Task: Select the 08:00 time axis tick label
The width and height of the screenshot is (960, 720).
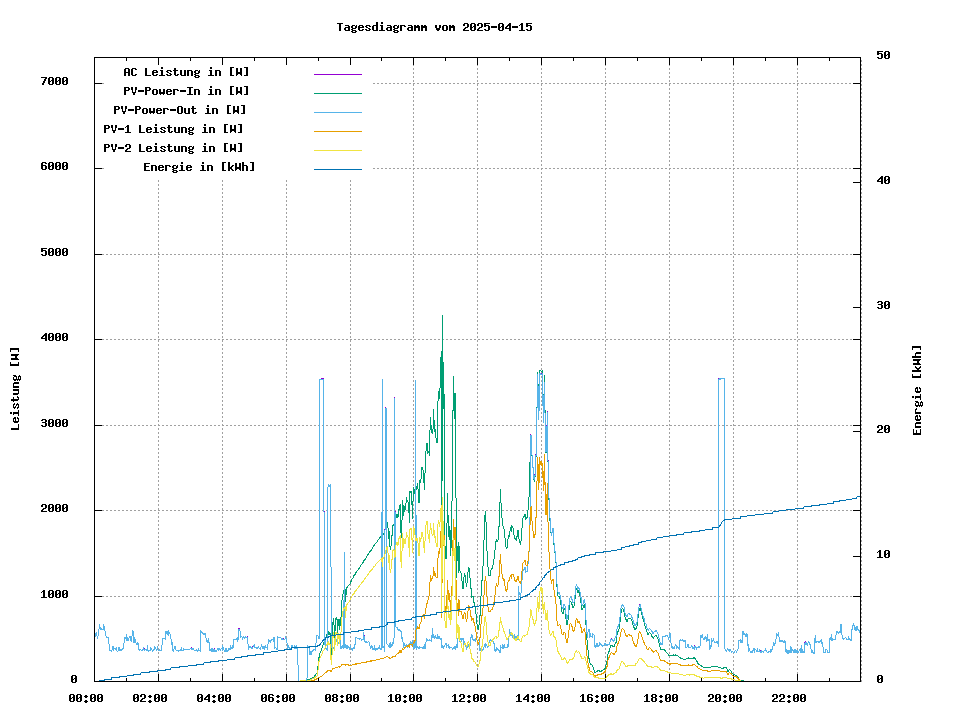Action: point(342,698)
